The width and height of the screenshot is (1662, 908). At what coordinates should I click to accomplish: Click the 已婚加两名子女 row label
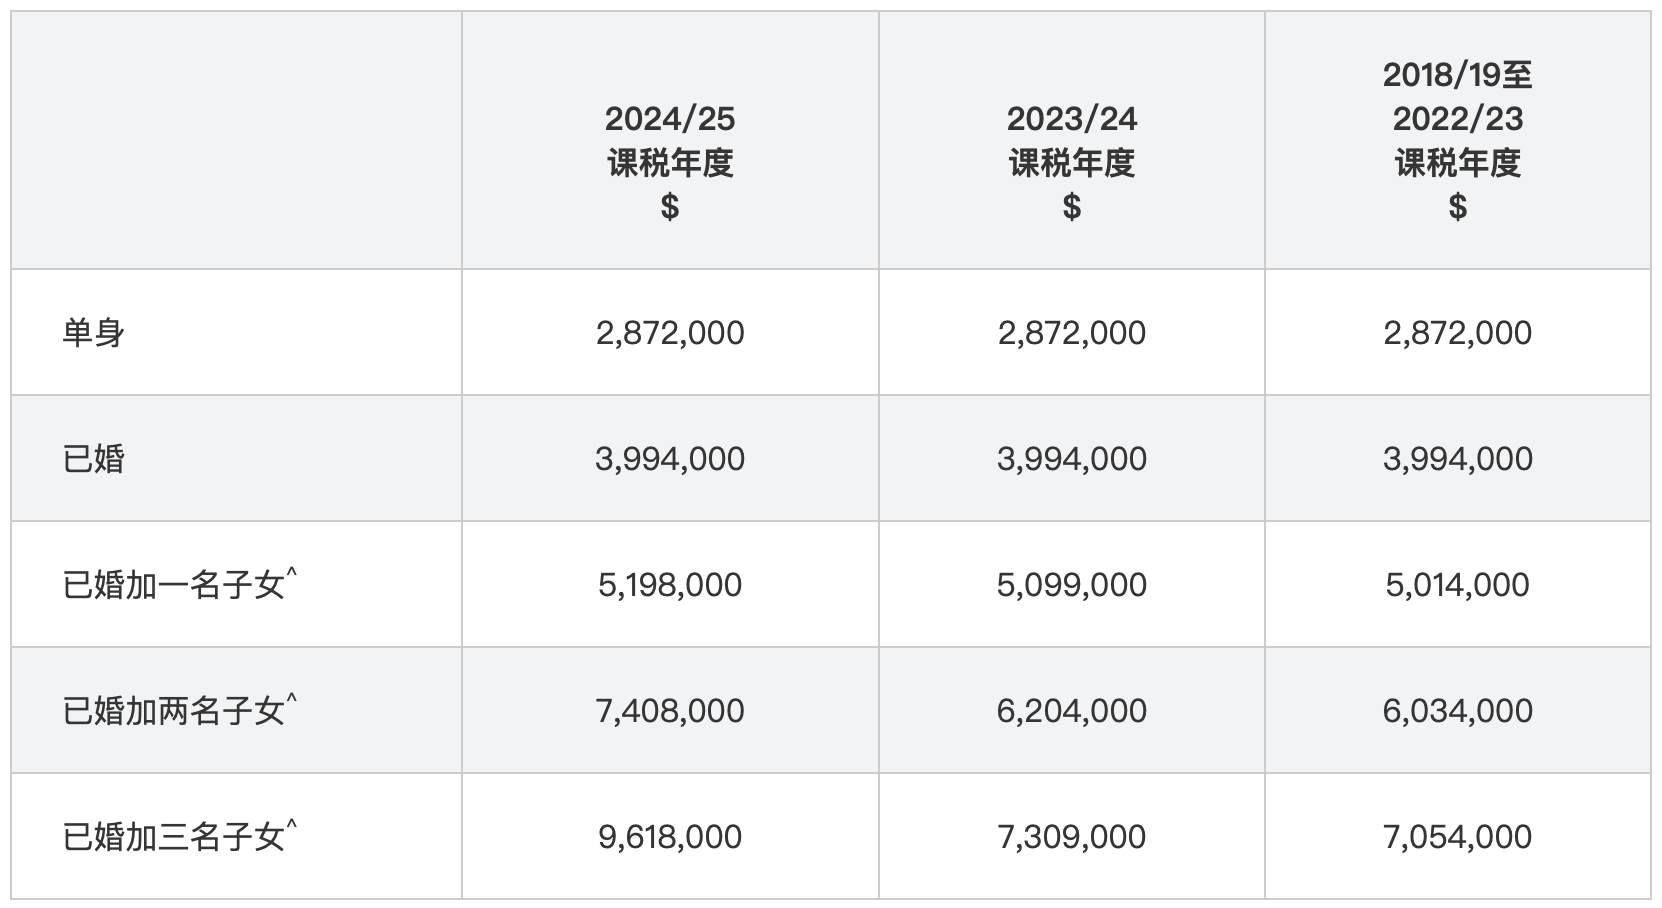click(180, 709)
